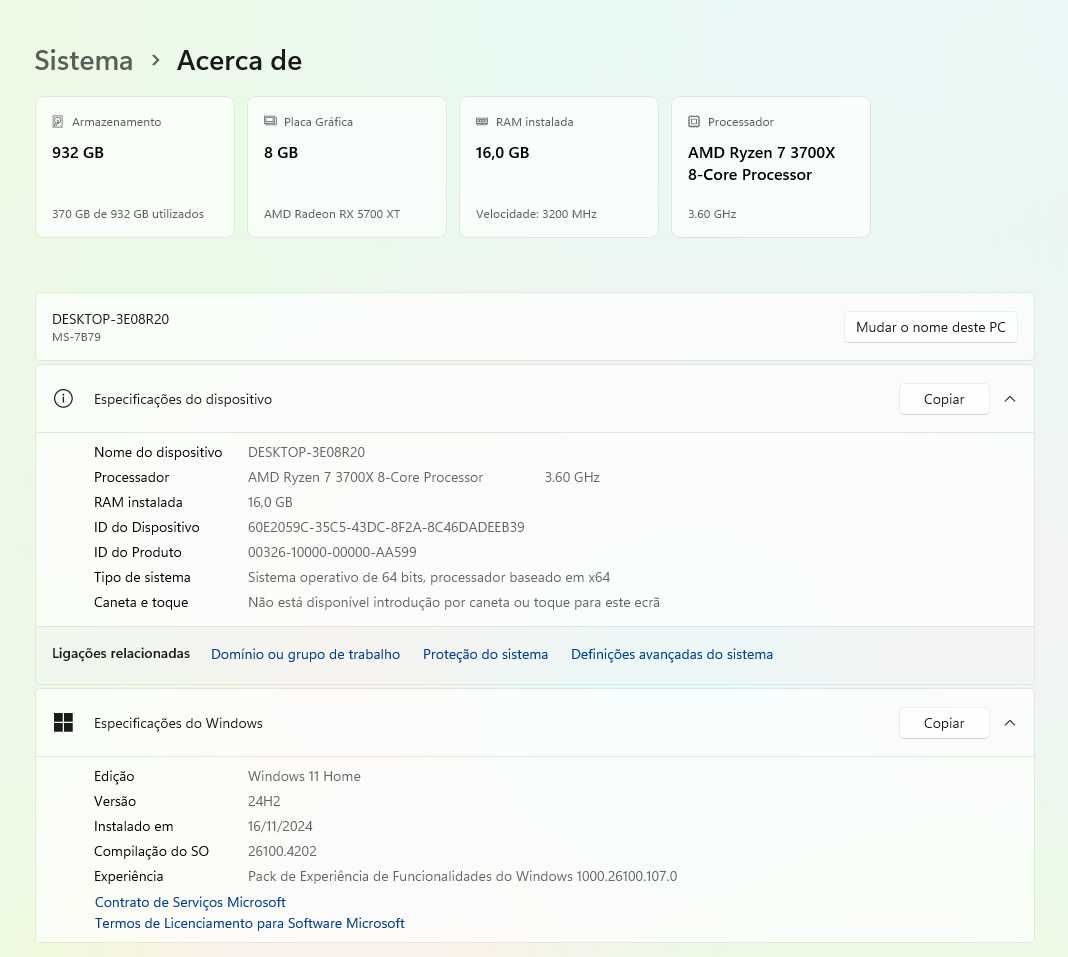Select 370 GB de 932 GB utilizados text

tap(128, 214)
